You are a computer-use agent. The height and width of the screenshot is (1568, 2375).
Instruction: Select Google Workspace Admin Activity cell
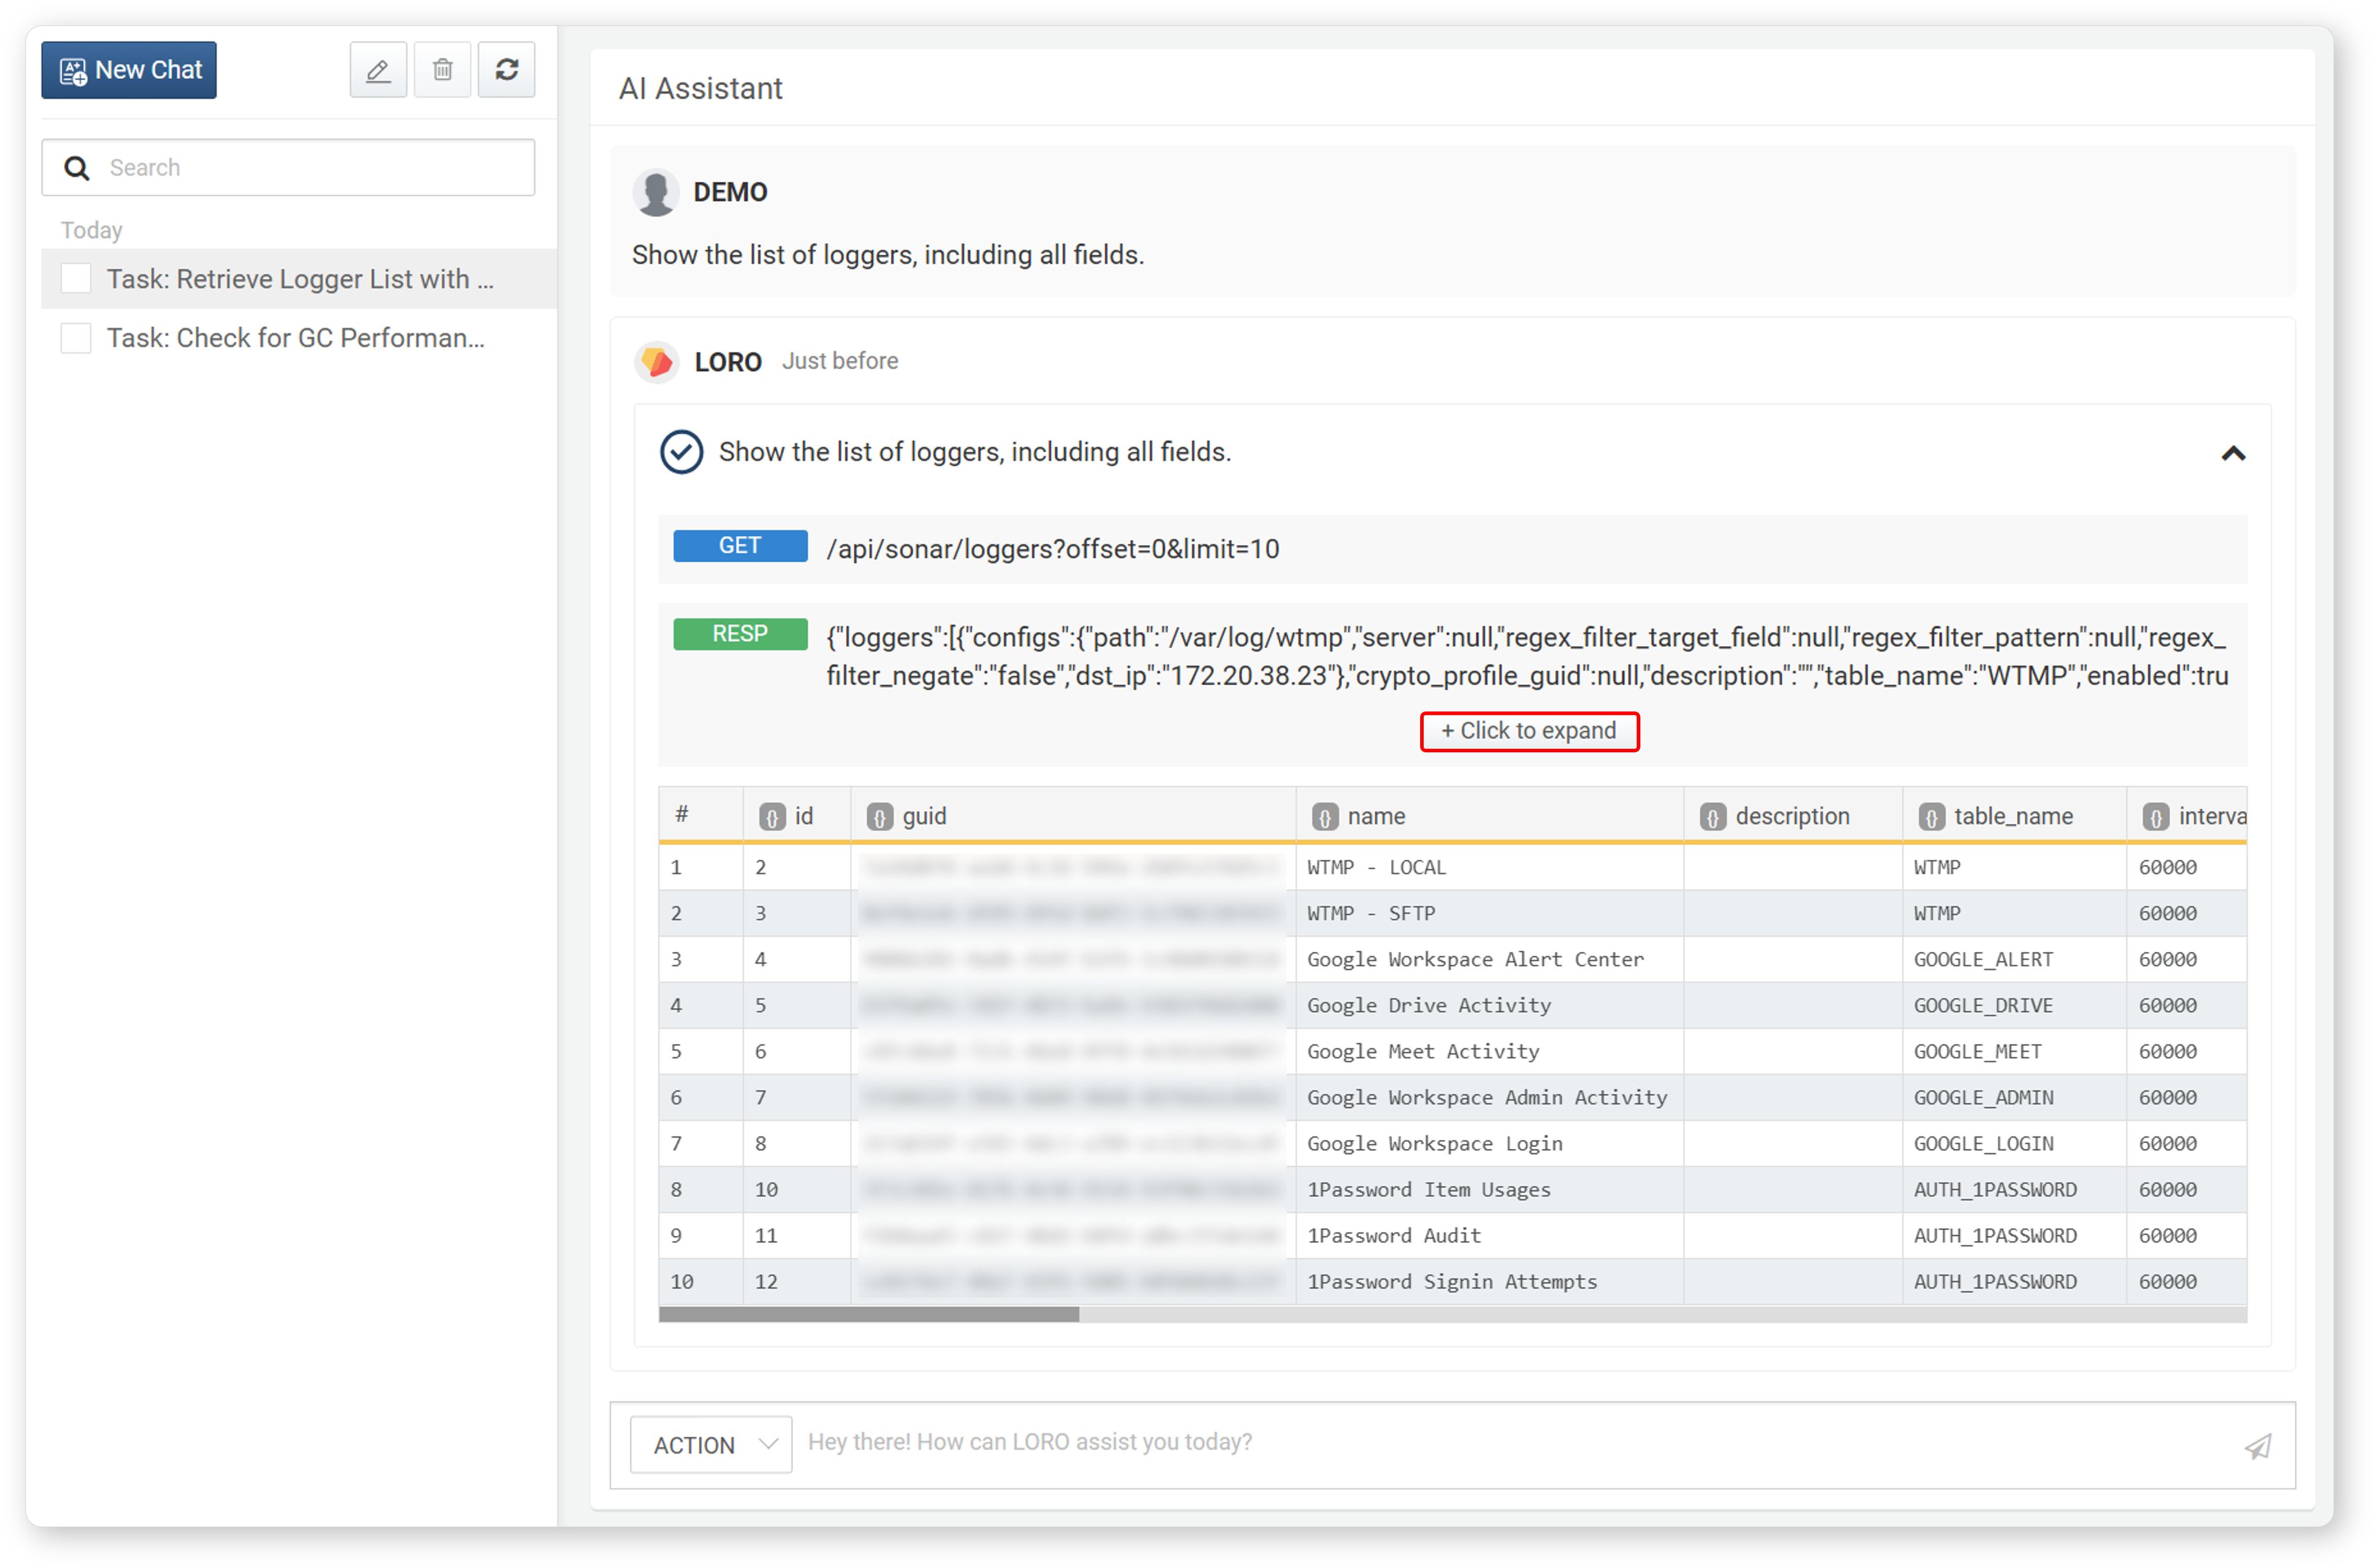(x=1489, y=1098)
